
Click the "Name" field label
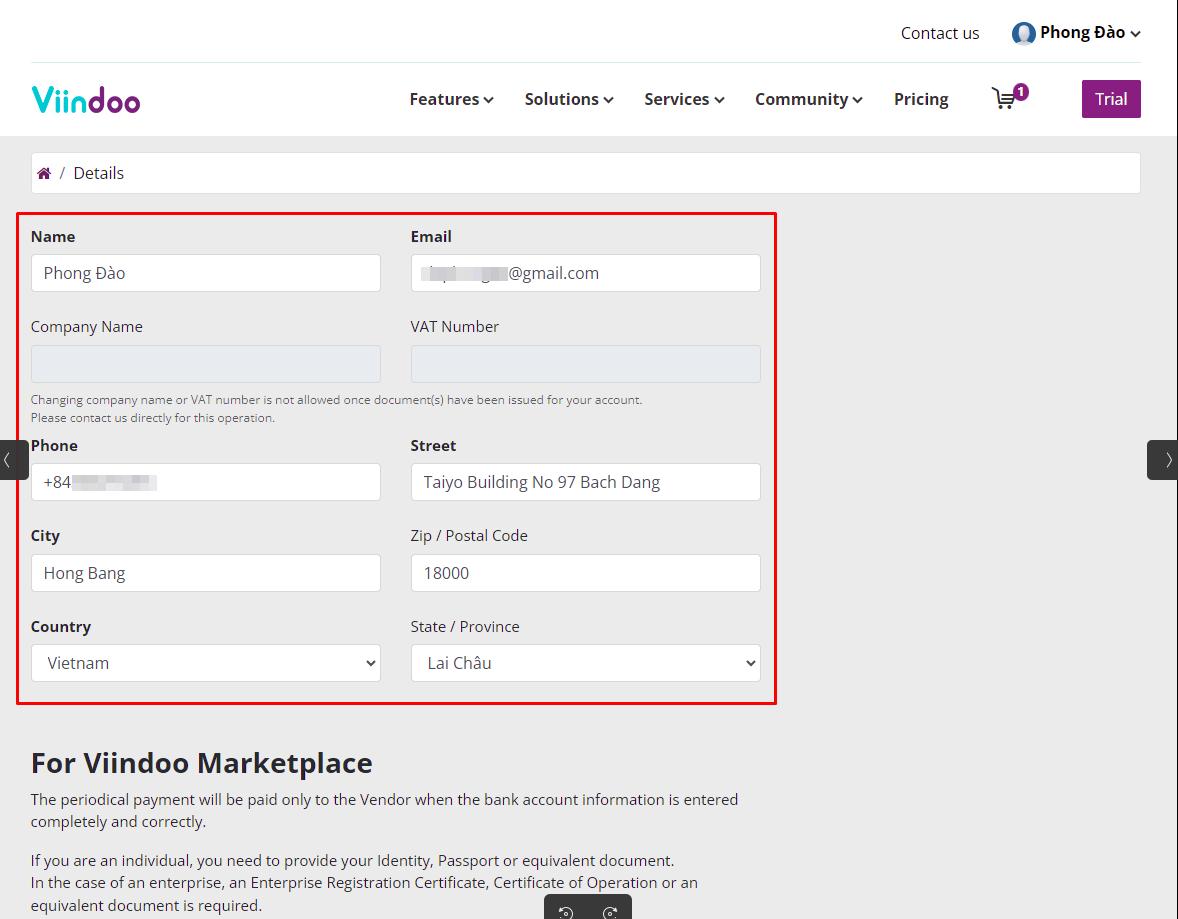coord(53,237)
